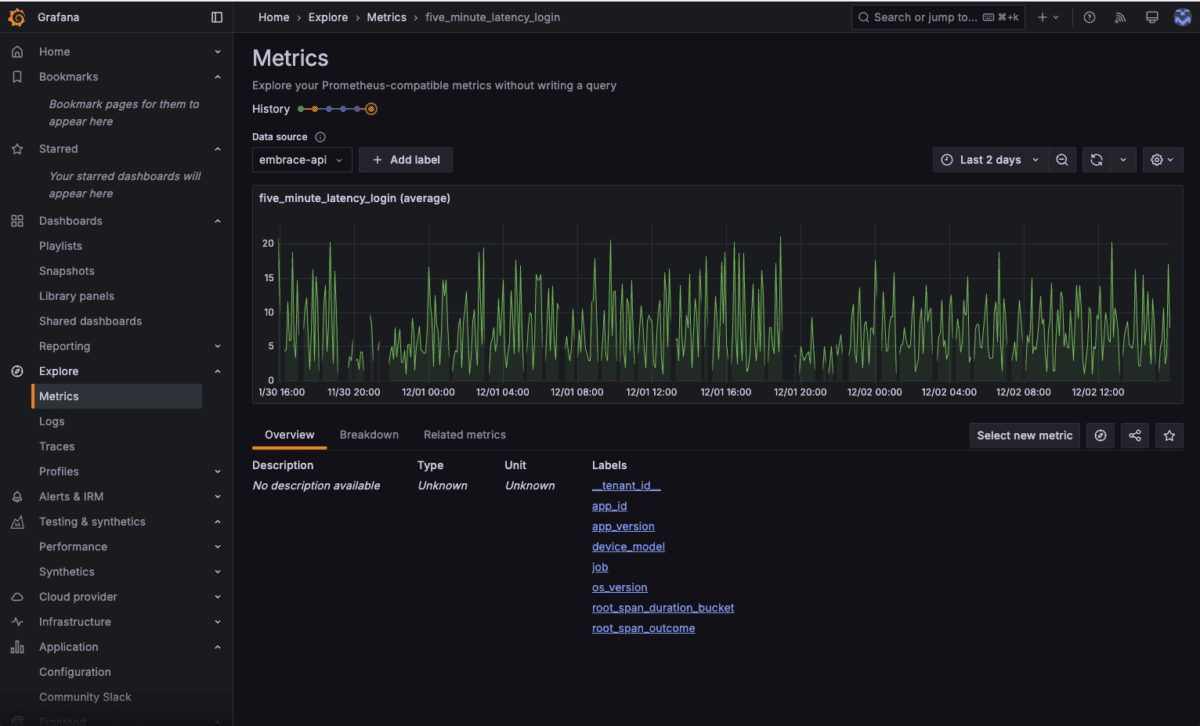Open the embrace-api data source dropdown
Screen dimensions: 1200x726
pos(302,160)
